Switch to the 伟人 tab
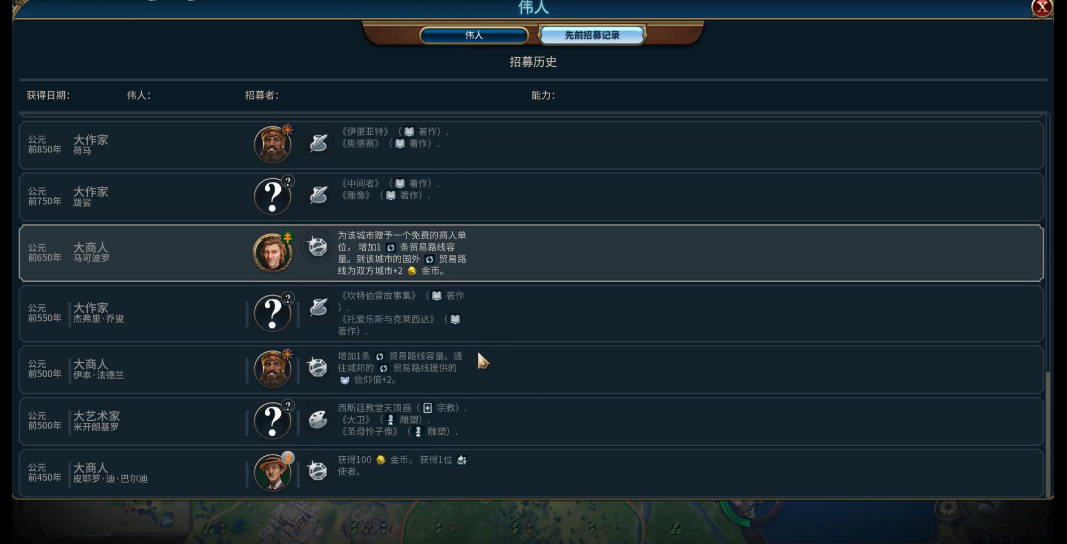This screenshot has height=544, width=1067. [x=474, y=35]
